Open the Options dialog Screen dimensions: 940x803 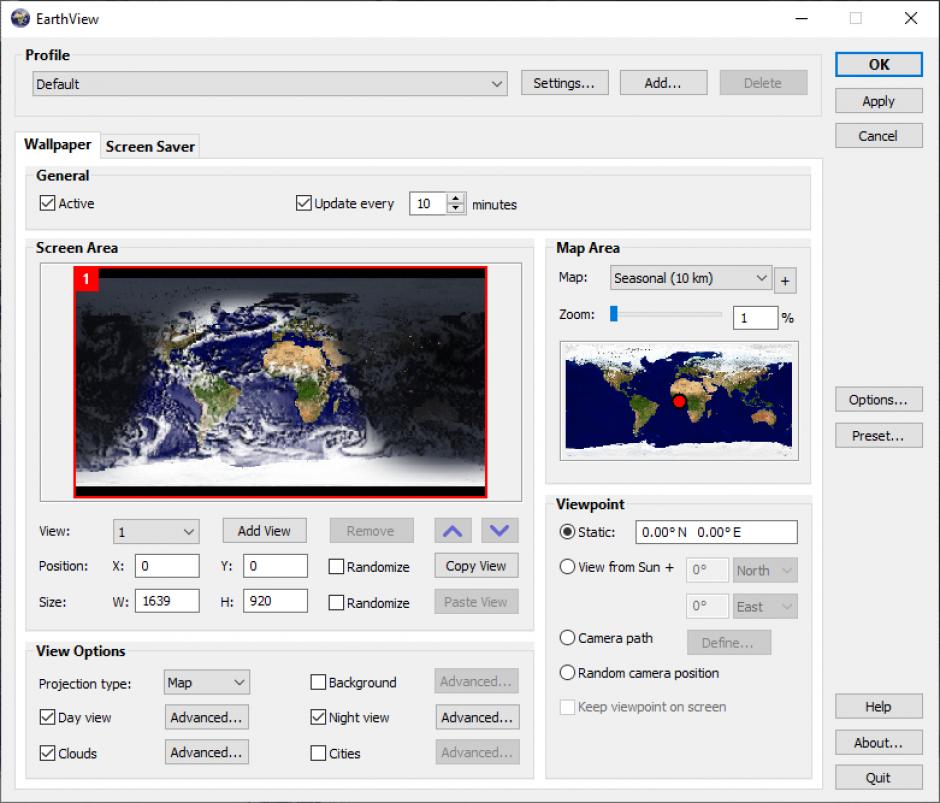point(877,399)
